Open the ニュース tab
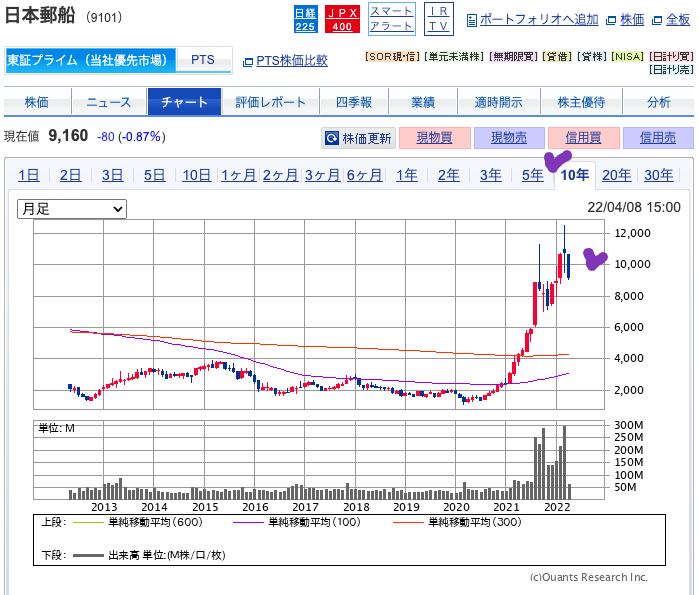This screenshot has height=595, width=699. click(x=109, y=102)
